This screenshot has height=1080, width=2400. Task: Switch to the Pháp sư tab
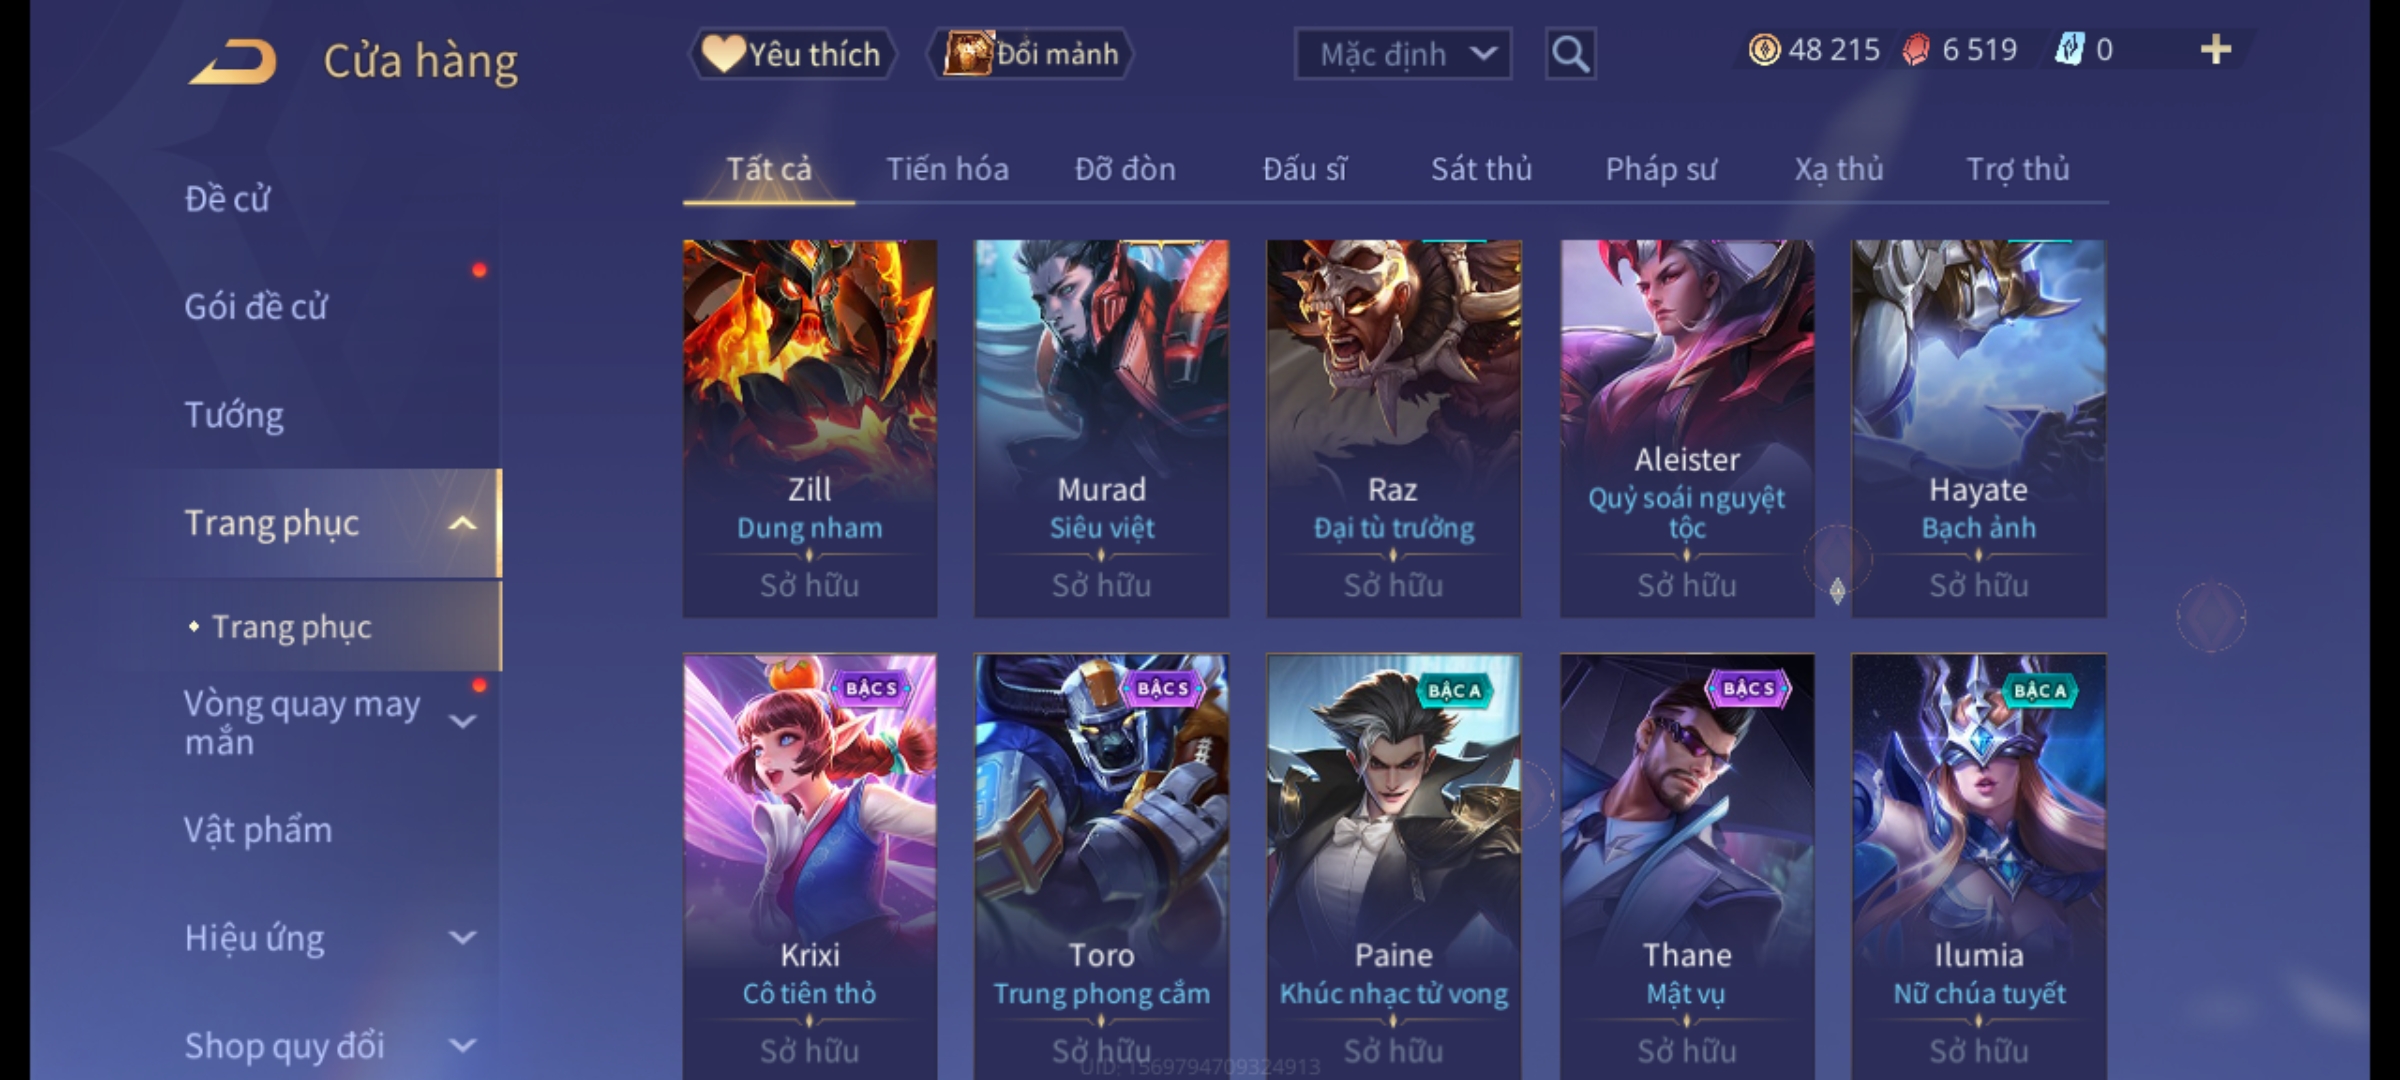tap(1660, 169)
